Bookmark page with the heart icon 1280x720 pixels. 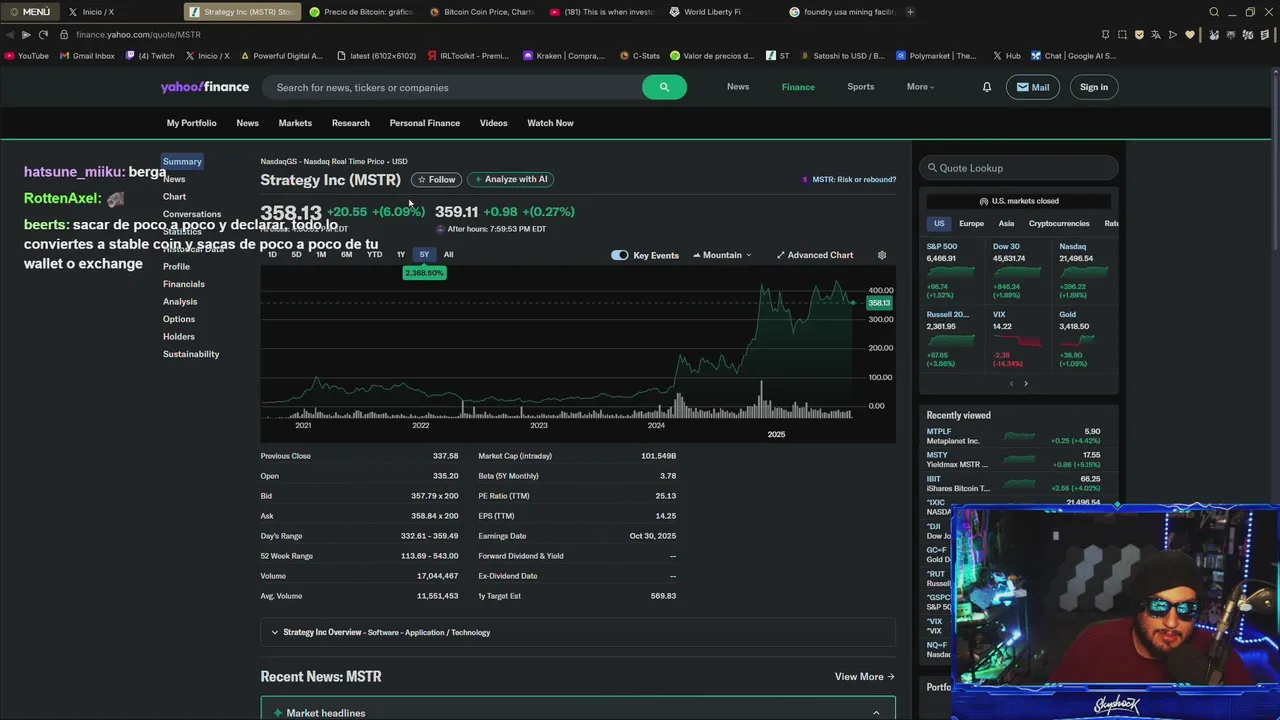click(1190, 34)
